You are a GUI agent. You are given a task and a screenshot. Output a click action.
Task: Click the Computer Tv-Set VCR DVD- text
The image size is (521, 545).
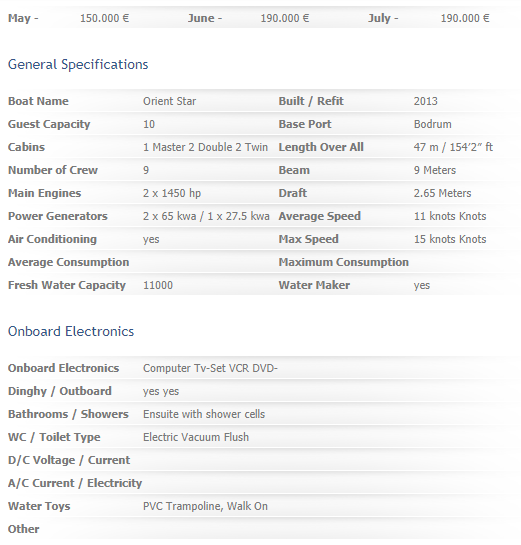point(210,368)
